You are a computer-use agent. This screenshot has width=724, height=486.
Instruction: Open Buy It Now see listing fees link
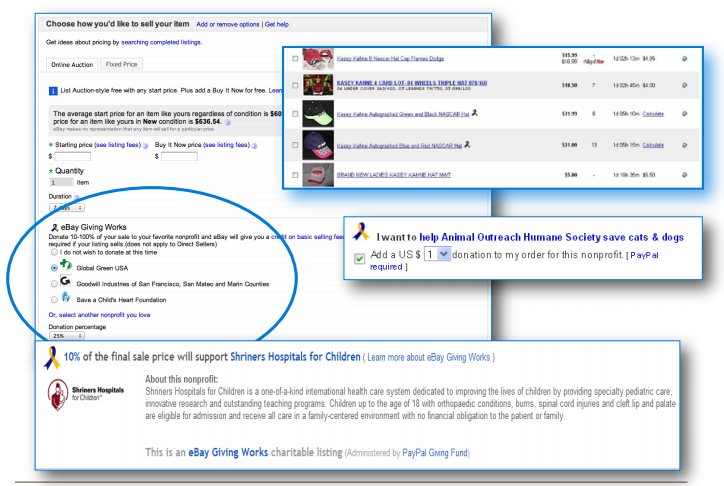pyautogui.click(x=226, y=145)
